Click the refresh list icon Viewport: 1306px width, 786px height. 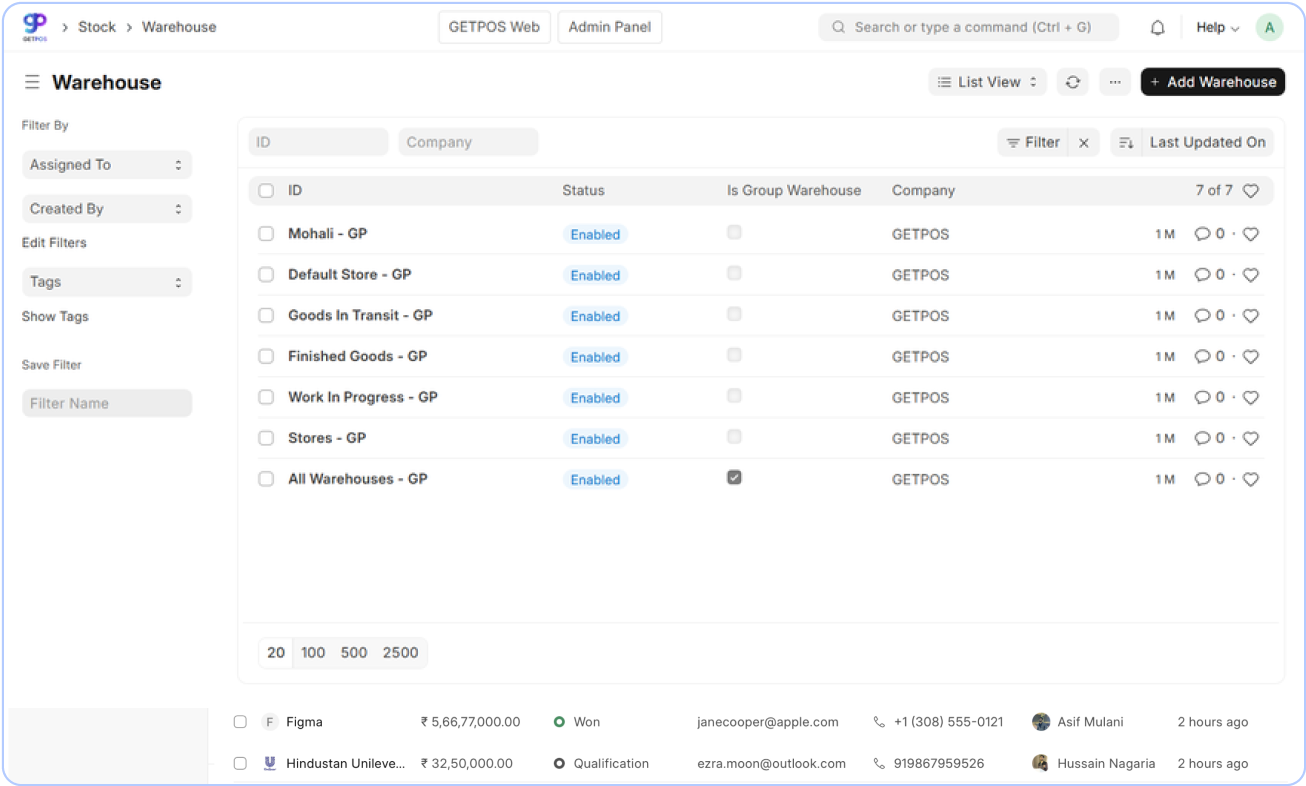click(1072, 82)
